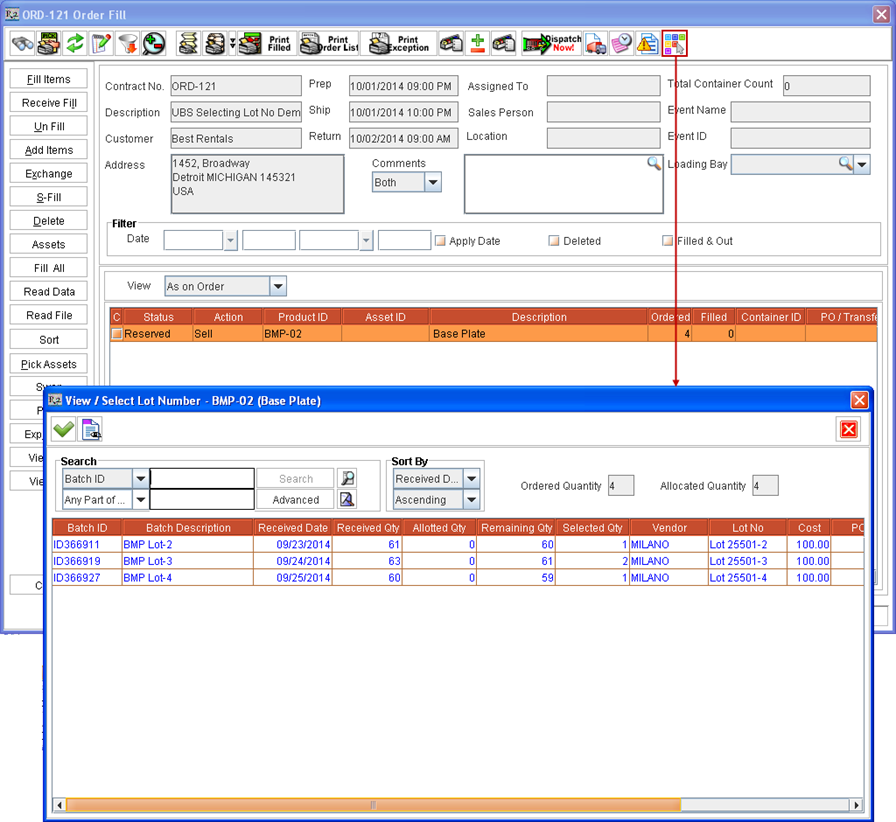Check the Filled & Out checkbox
Viewport: 896px width, 822px height.
[x=667, y=240]
